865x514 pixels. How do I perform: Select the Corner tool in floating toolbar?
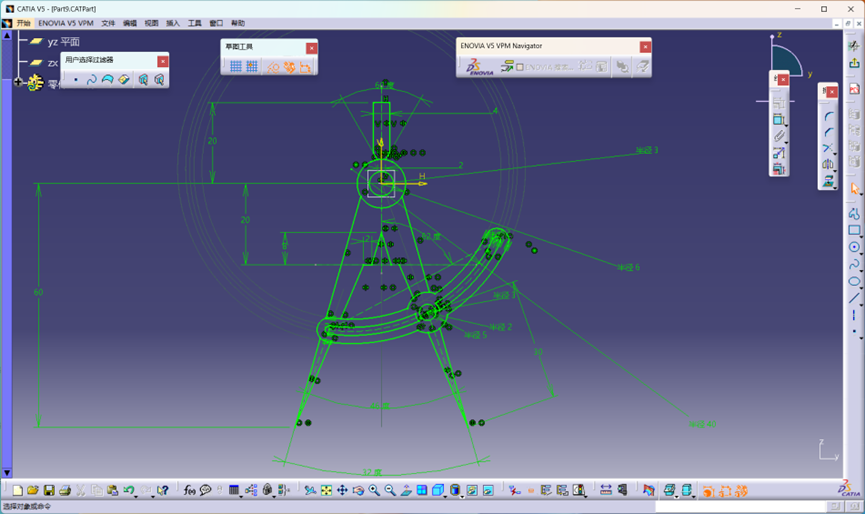(828, 115)
